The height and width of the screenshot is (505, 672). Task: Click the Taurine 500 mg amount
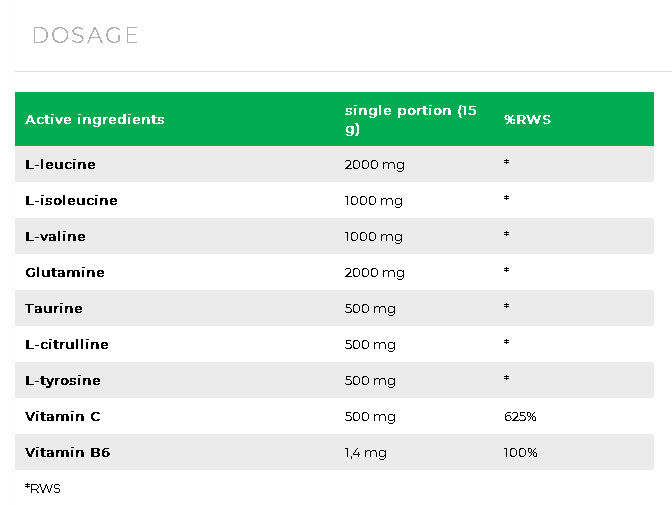coord(370,308)
